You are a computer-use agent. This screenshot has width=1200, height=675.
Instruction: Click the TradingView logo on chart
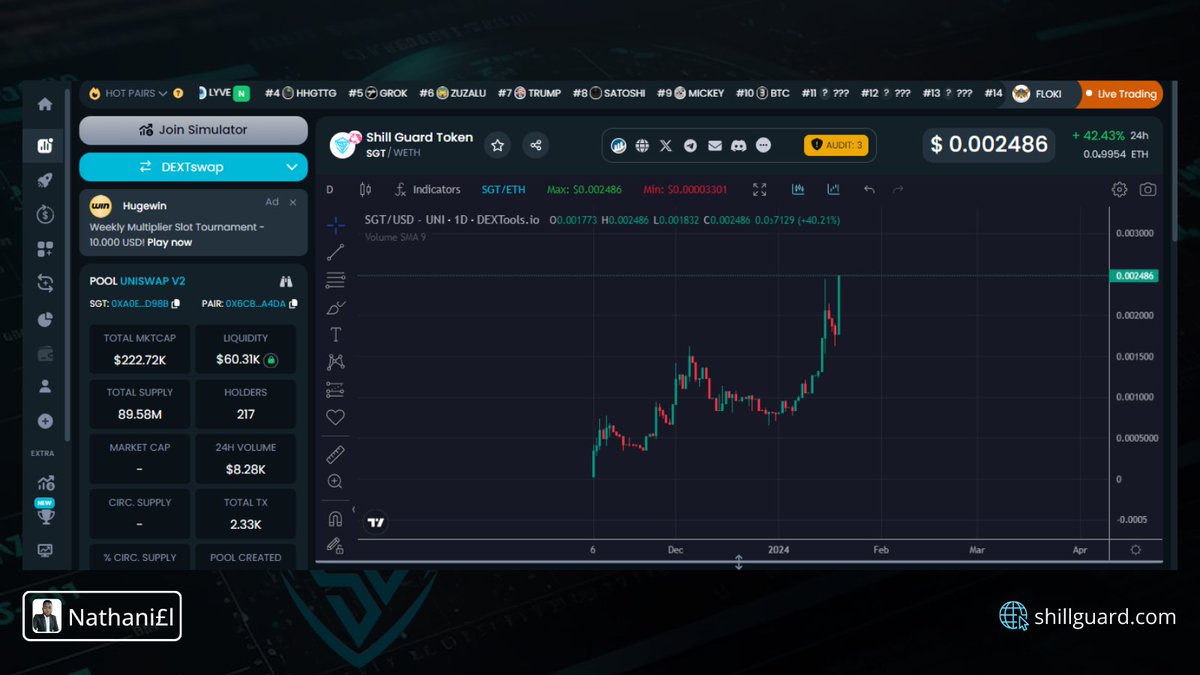[376, 521]
